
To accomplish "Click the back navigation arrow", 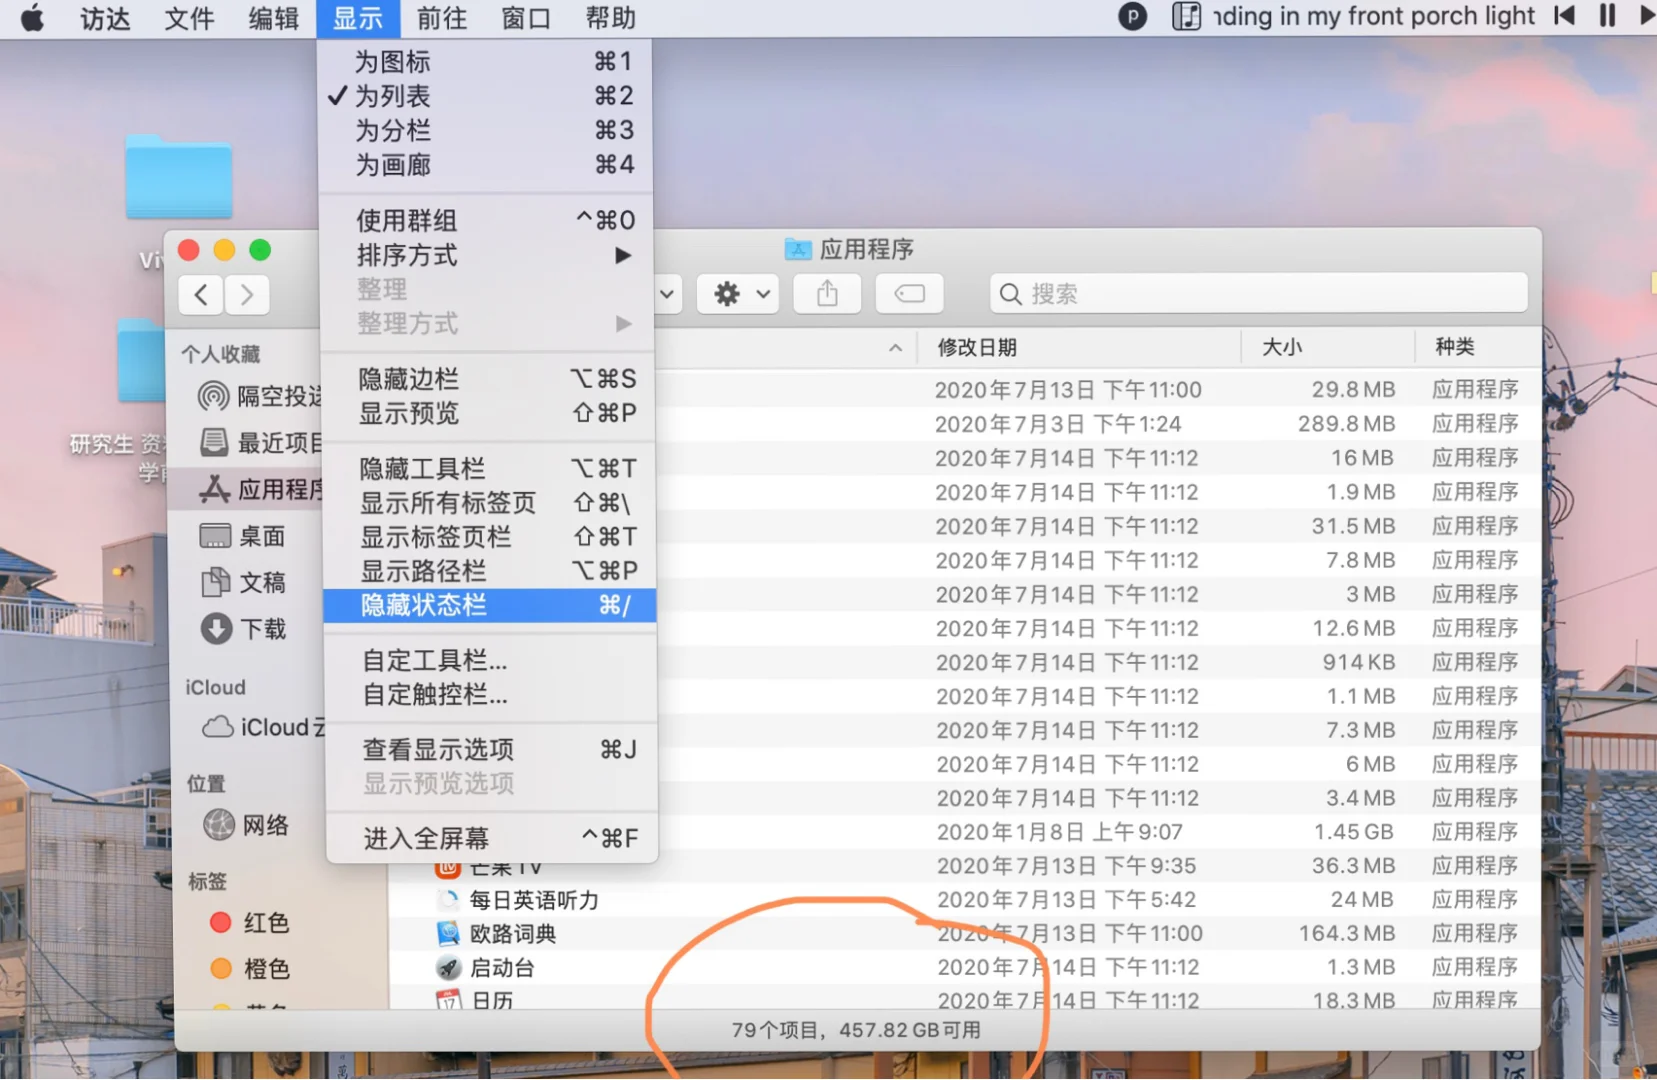I will 200,294.
